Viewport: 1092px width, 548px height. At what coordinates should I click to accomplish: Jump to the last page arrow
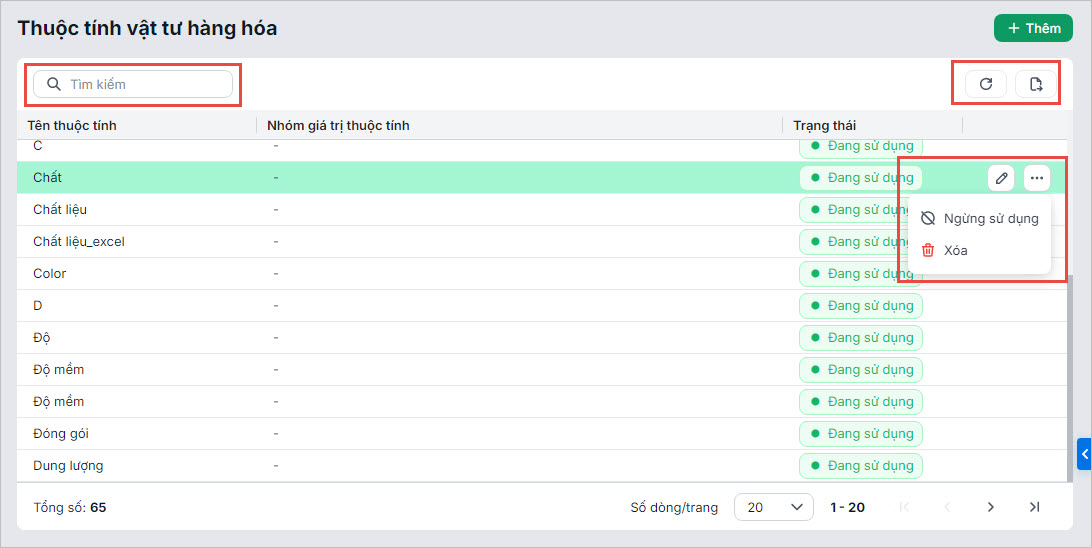tap(1035, 507)
